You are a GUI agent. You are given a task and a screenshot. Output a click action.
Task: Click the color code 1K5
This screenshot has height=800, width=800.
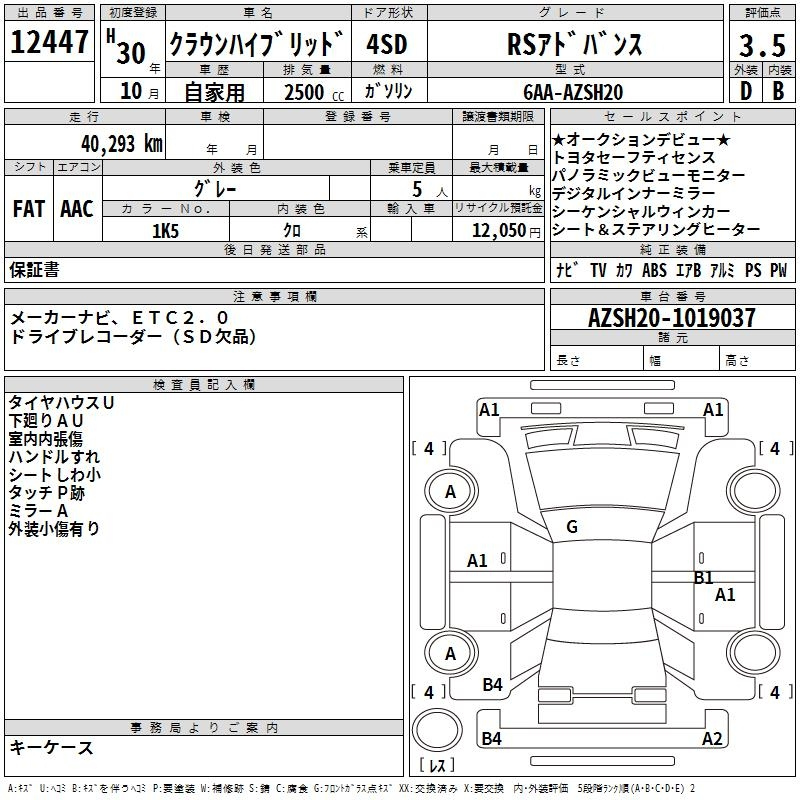[164, 230]
